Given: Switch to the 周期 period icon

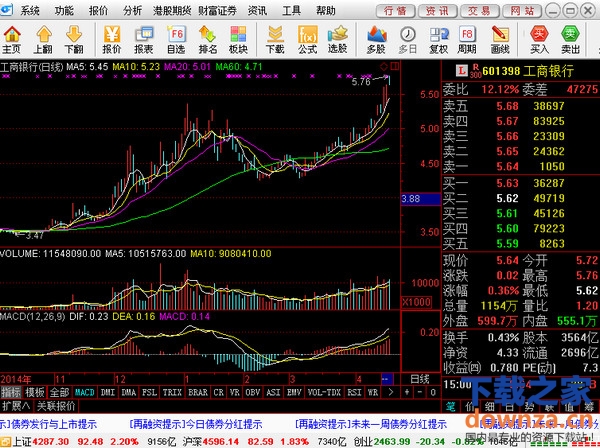Looking at the screenshot, I should (467, 40).
